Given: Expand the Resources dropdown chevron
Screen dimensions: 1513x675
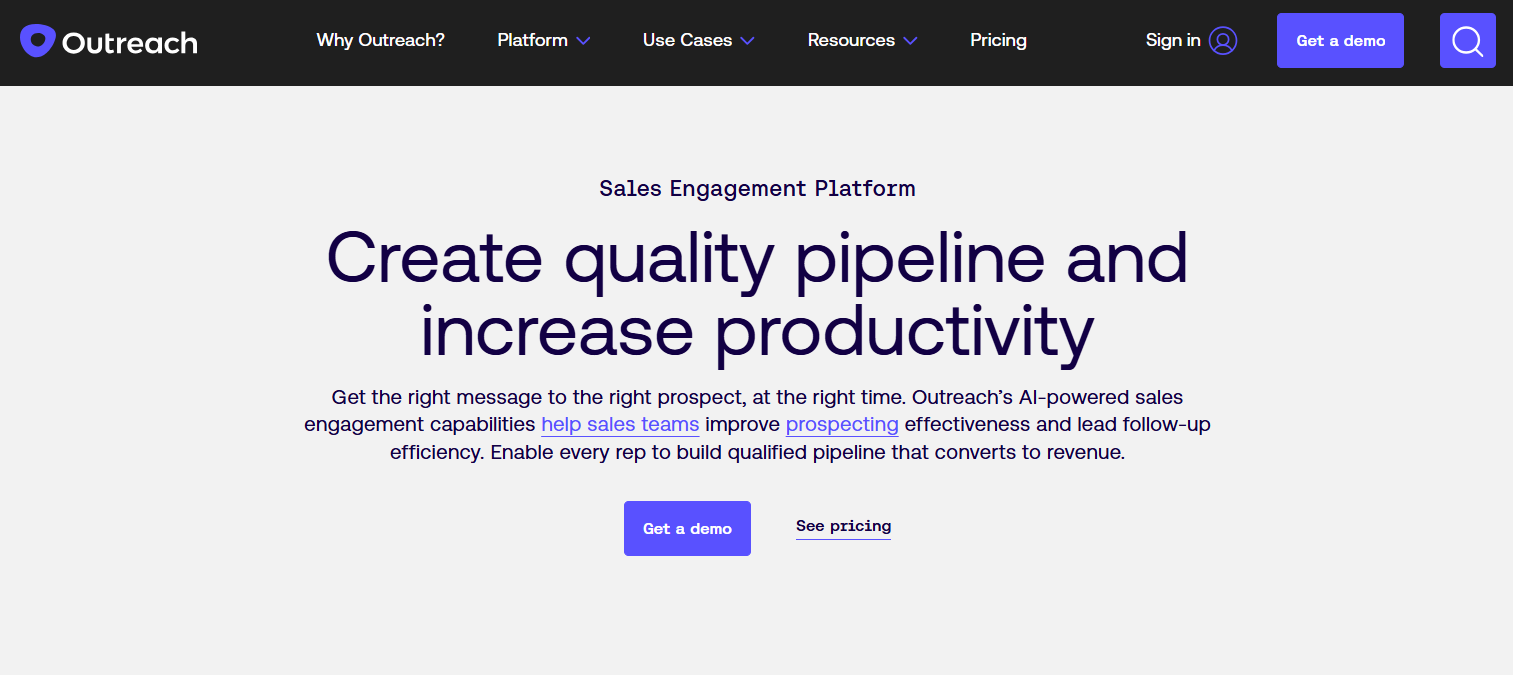Looking at the screenshot, I should 910,41.
